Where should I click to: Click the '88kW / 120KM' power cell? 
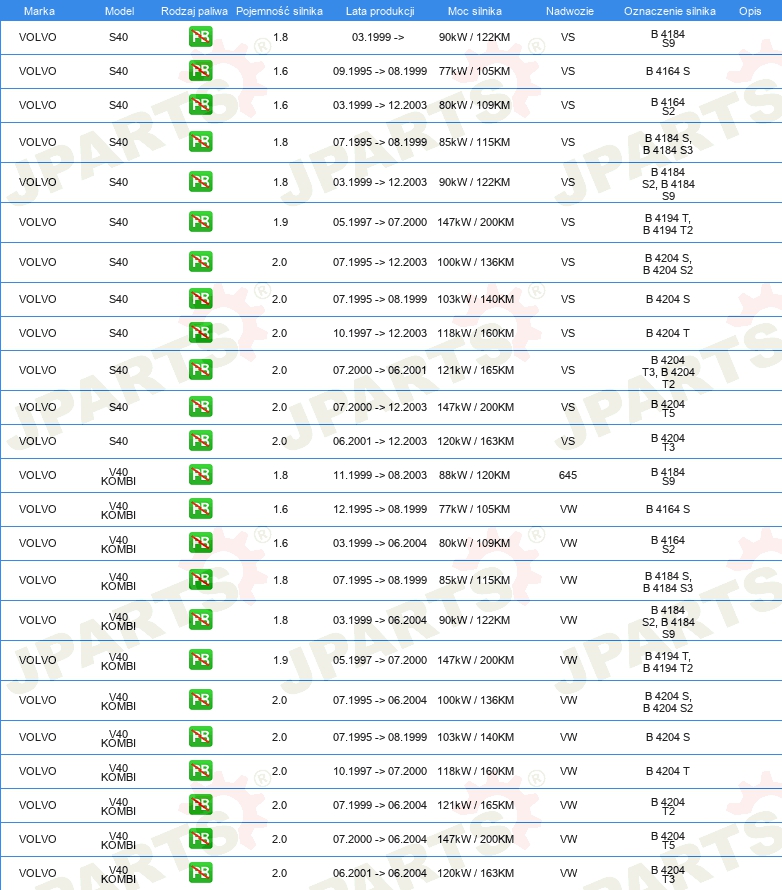474,475
